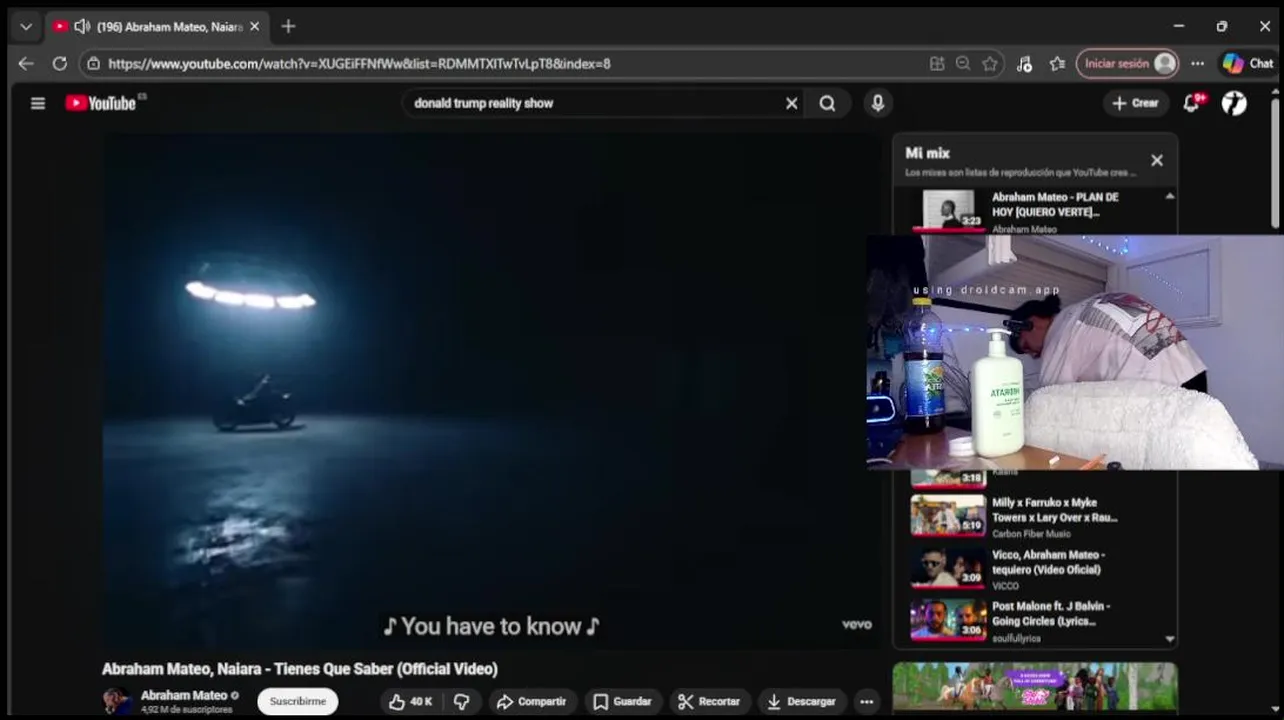Open Abraham Mateo channel name link
Image resolution: width=1284 pixels, height=720 pixels.
(x=184, y=695)
